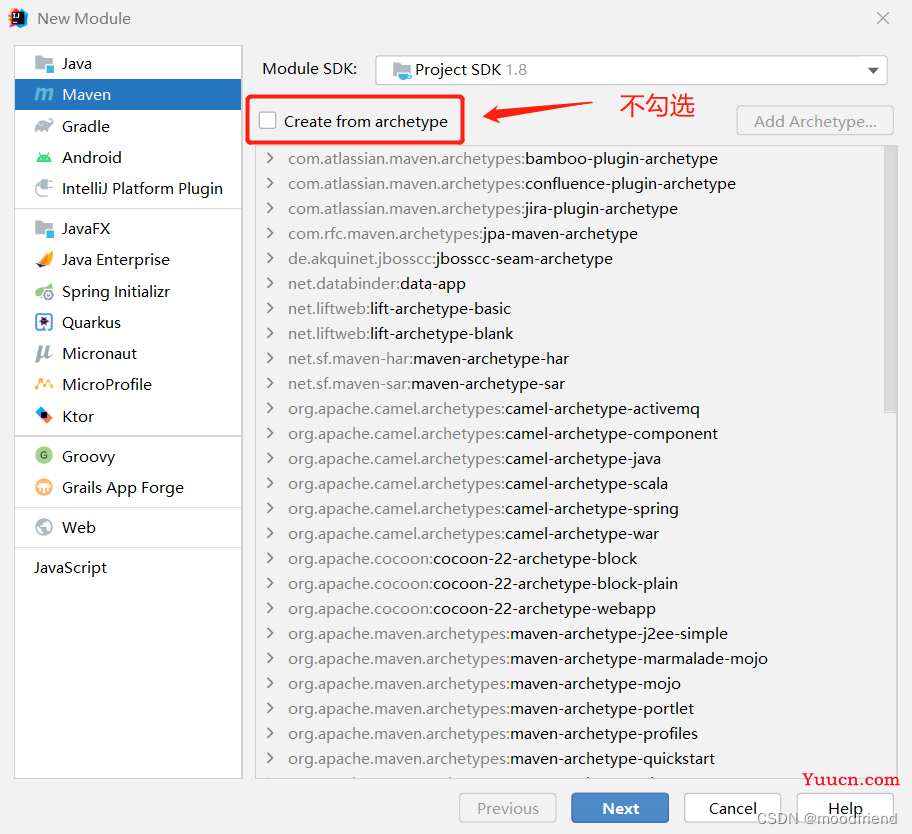Select the maven-archetype-profiles row
Image resolution: width=912 pixels, height=834 pixels.
point(570,733)
